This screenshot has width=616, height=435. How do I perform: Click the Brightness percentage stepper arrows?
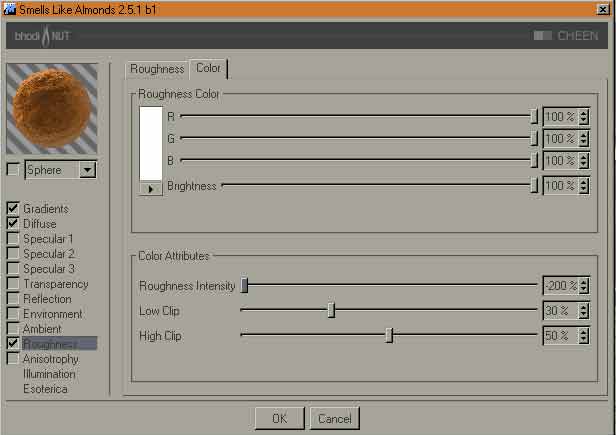point(584,186)
